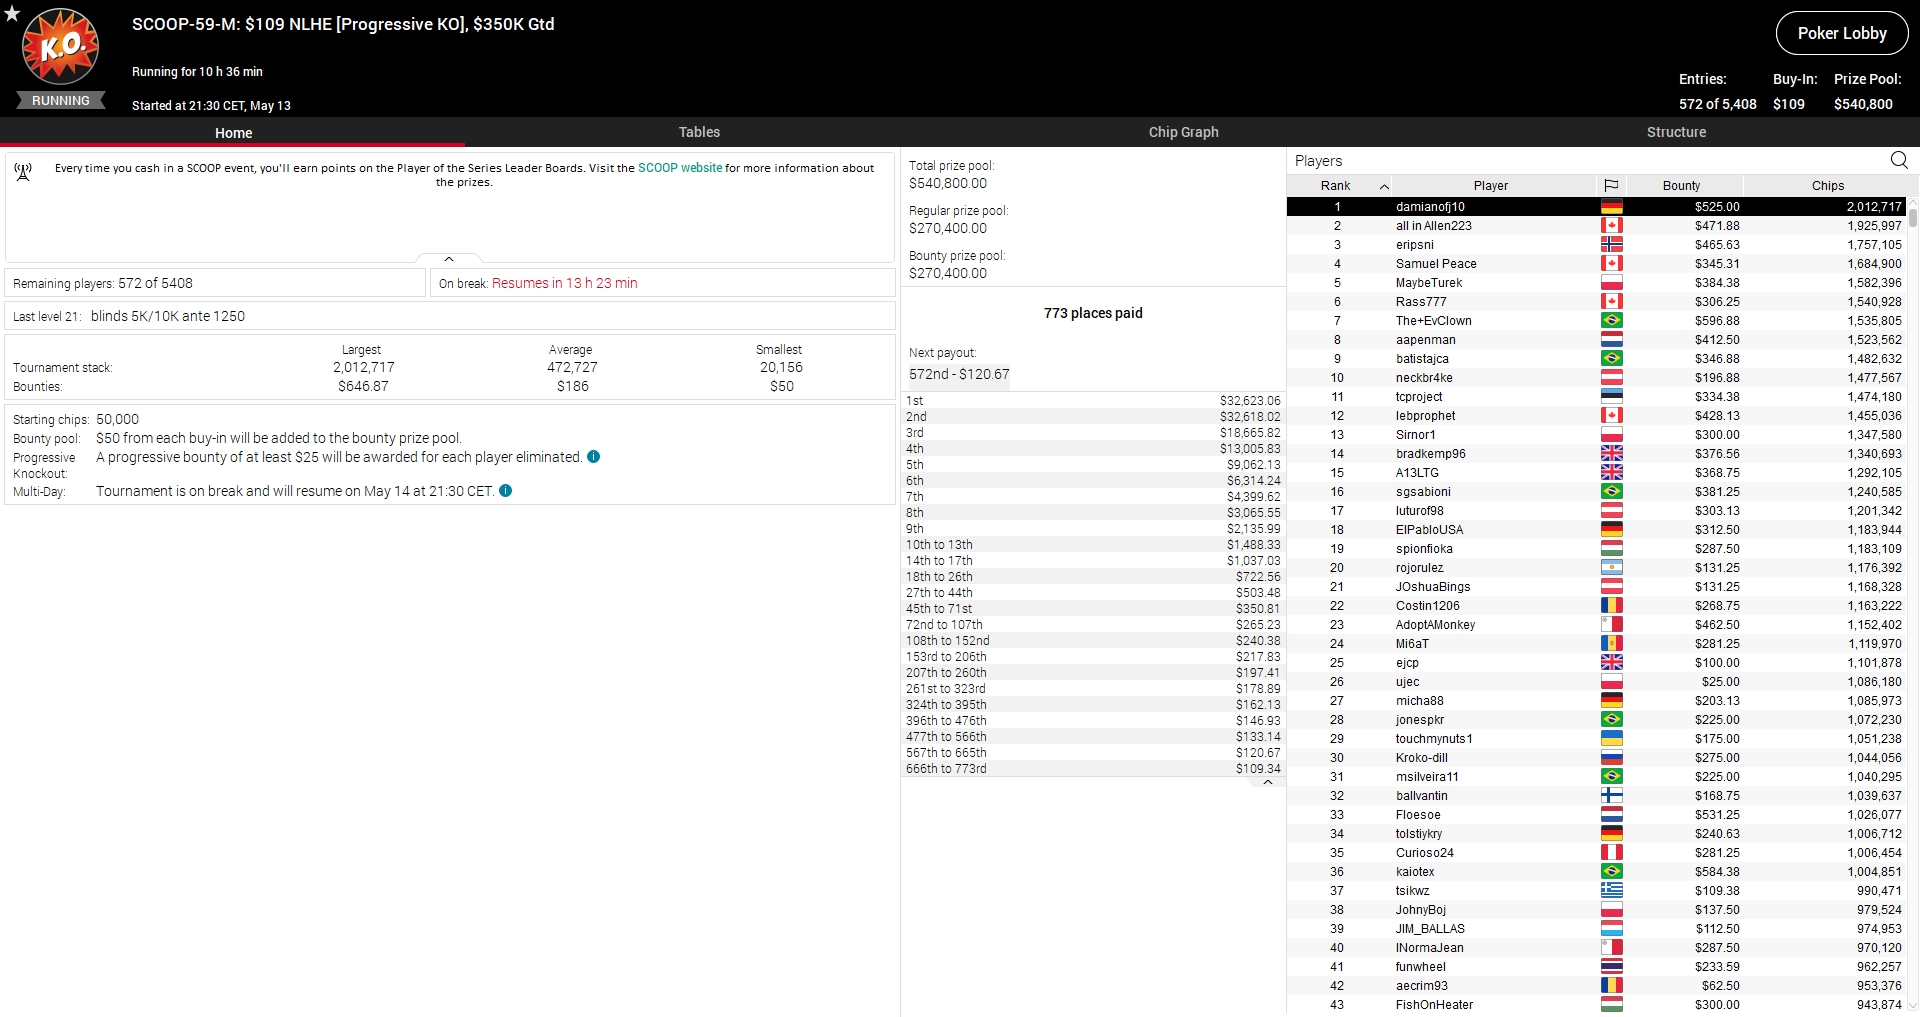Click Curioso24's Peruvian flag

point(1611,853)
